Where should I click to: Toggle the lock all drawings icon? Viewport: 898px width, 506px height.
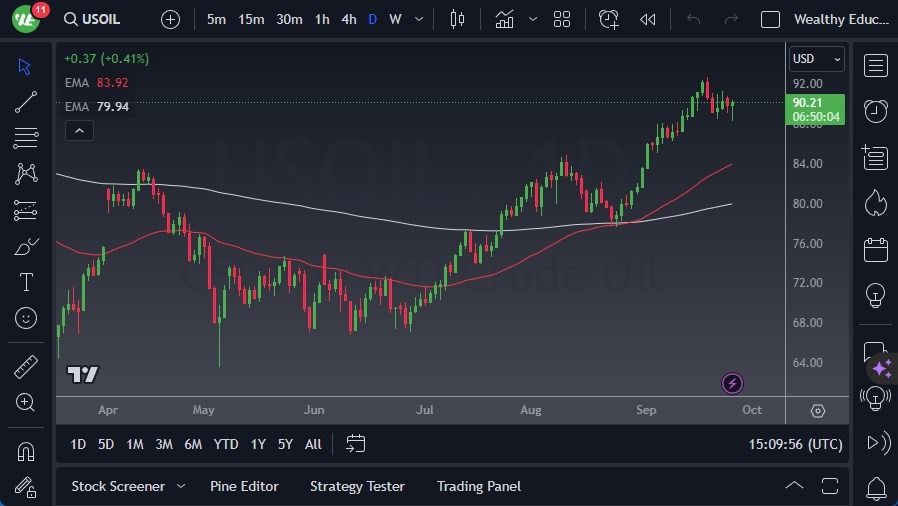[26, 488]
